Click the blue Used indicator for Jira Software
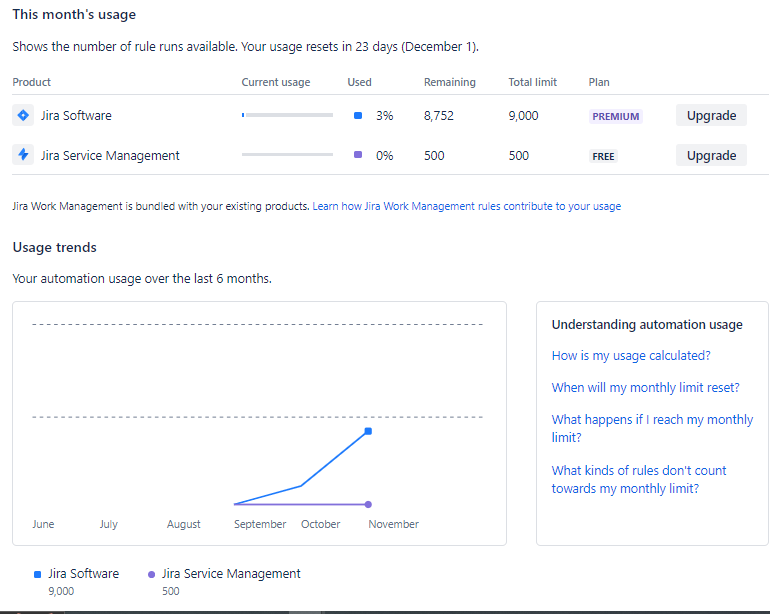770x614 pixels. (358, 115)
